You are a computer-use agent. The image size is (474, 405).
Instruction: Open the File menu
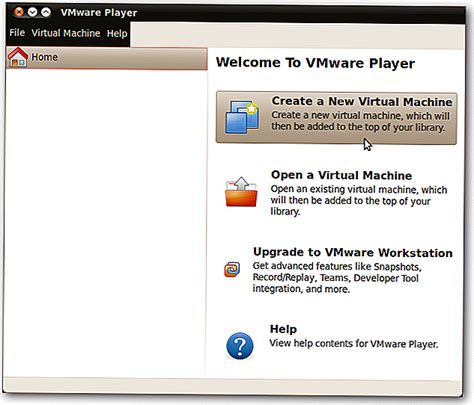tap(17, 33)
